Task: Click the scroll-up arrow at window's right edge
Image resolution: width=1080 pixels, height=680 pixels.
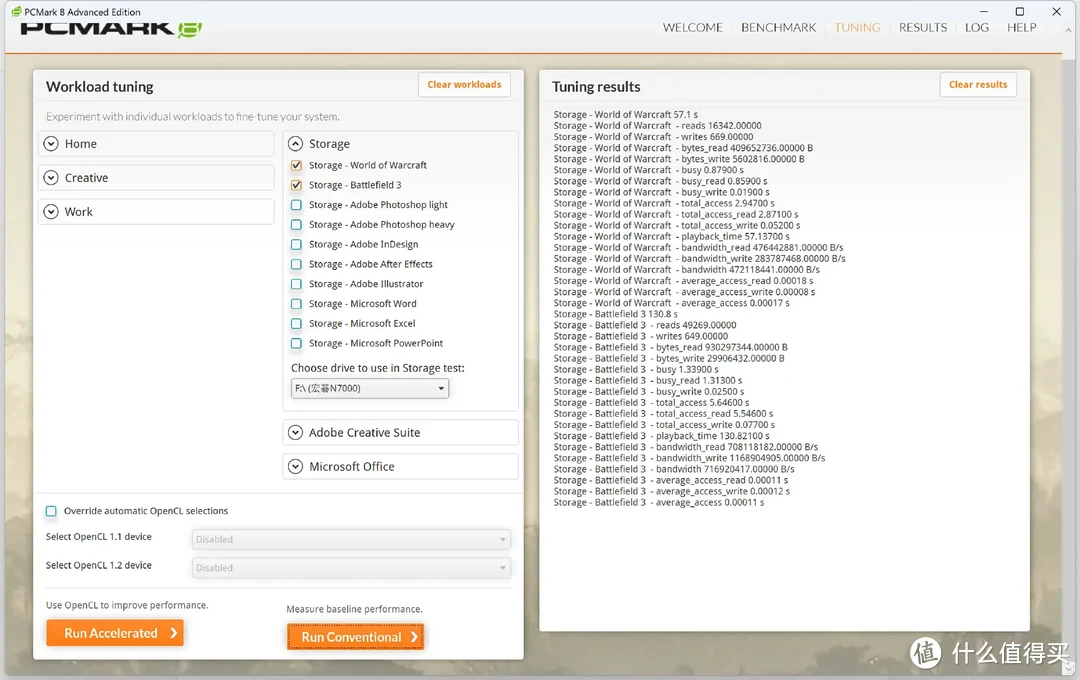Action: click(1068, 30)
